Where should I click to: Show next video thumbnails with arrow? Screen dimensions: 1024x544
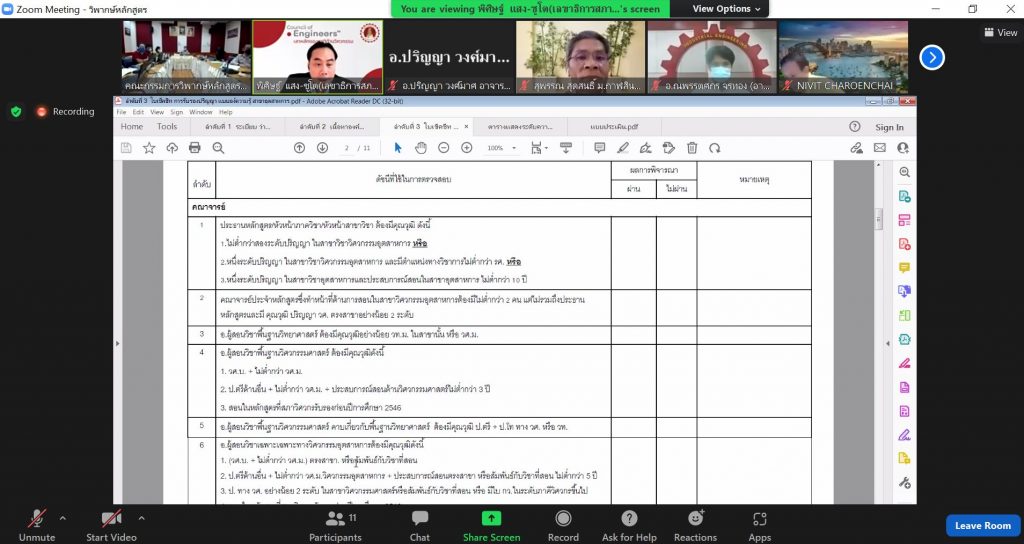[x=932, y=57]
